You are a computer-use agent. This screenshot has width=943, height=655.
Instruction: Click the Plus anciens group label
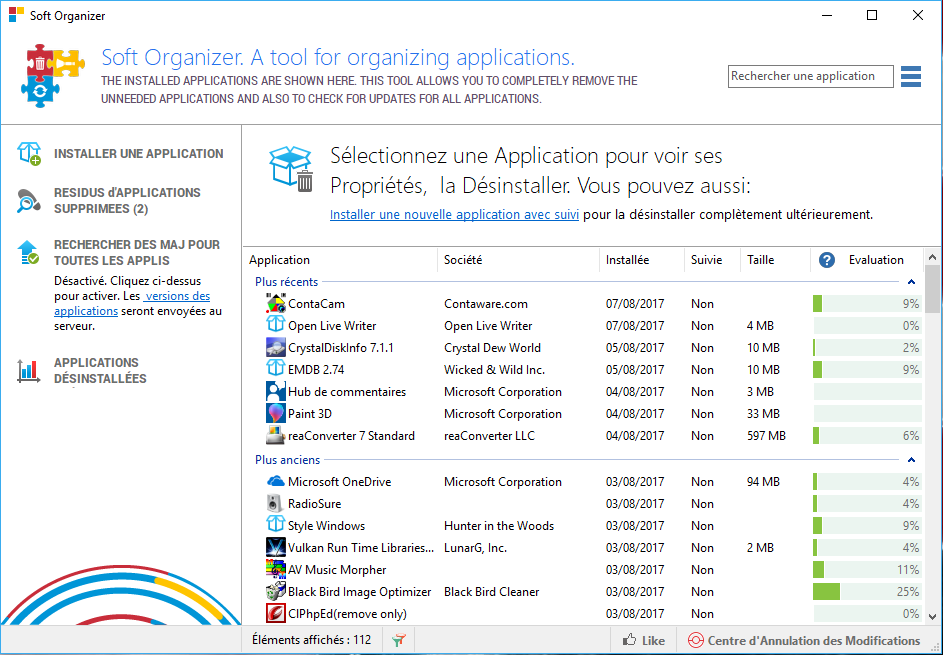287,460
